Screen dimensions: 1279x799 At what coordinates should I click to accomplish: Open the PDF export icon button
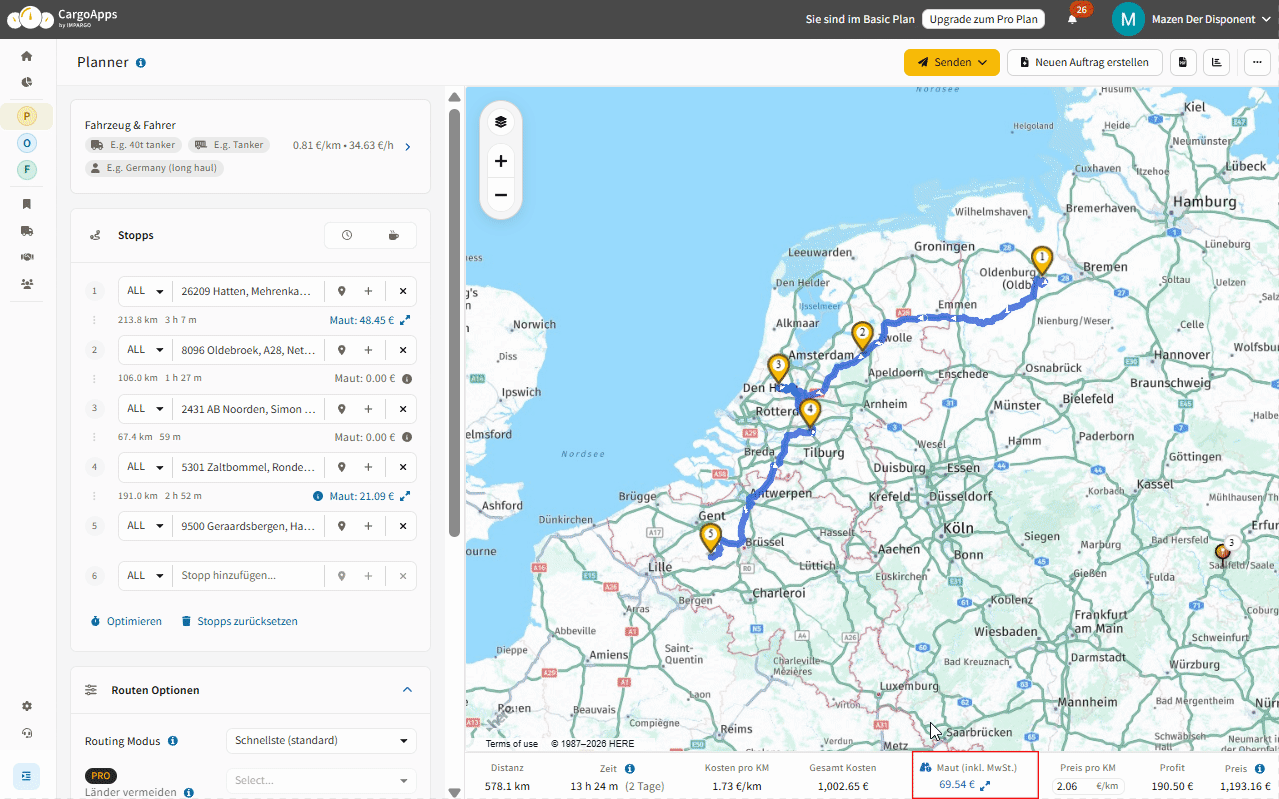[1183, 62]
